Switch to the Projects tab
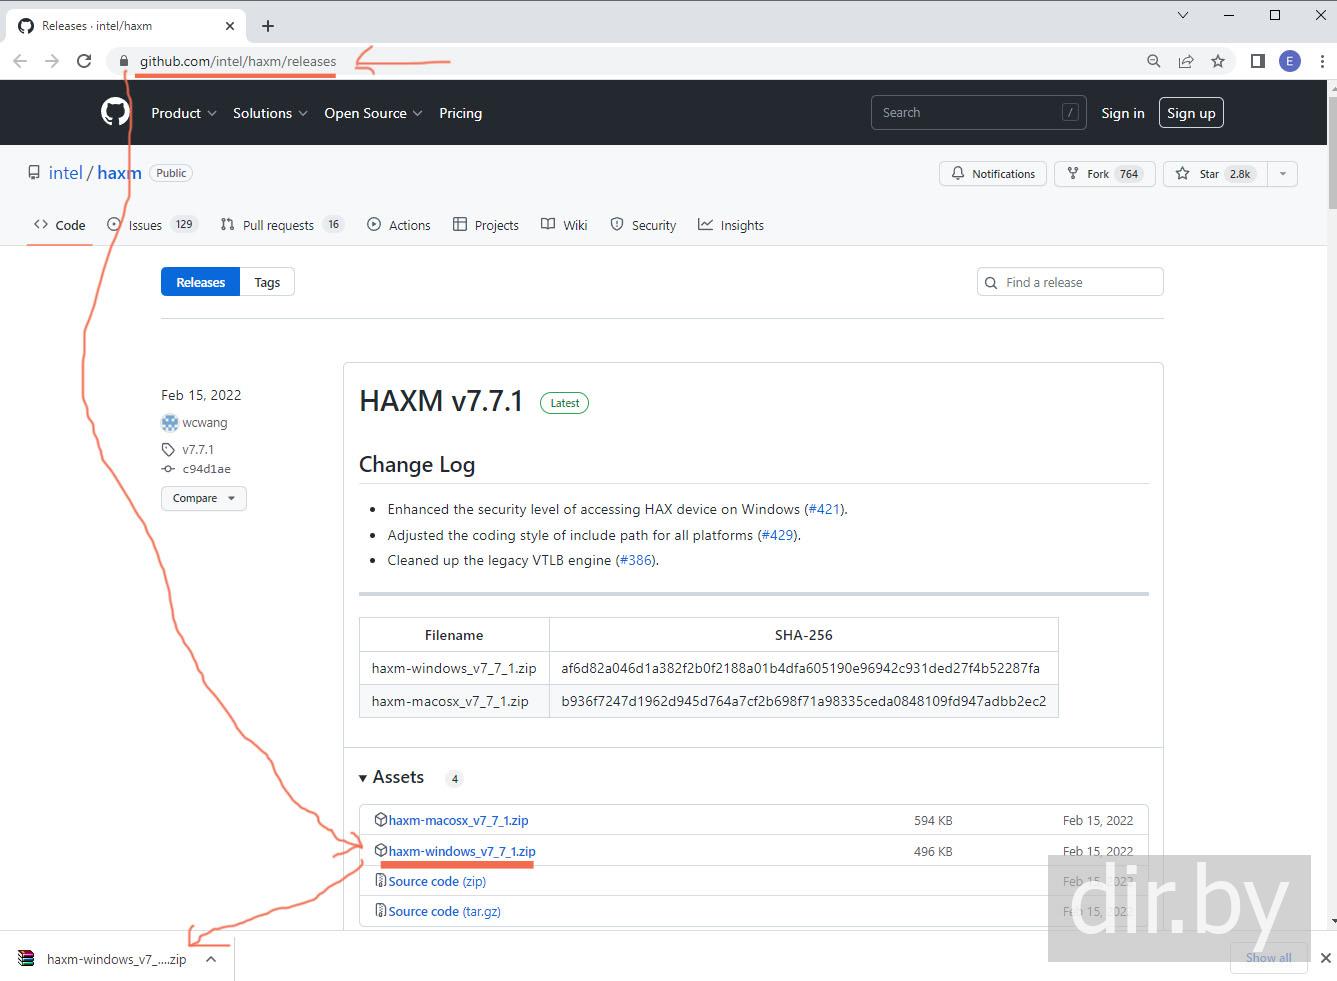The height and width of the screenshot is (981, 1337). point(485,225)
